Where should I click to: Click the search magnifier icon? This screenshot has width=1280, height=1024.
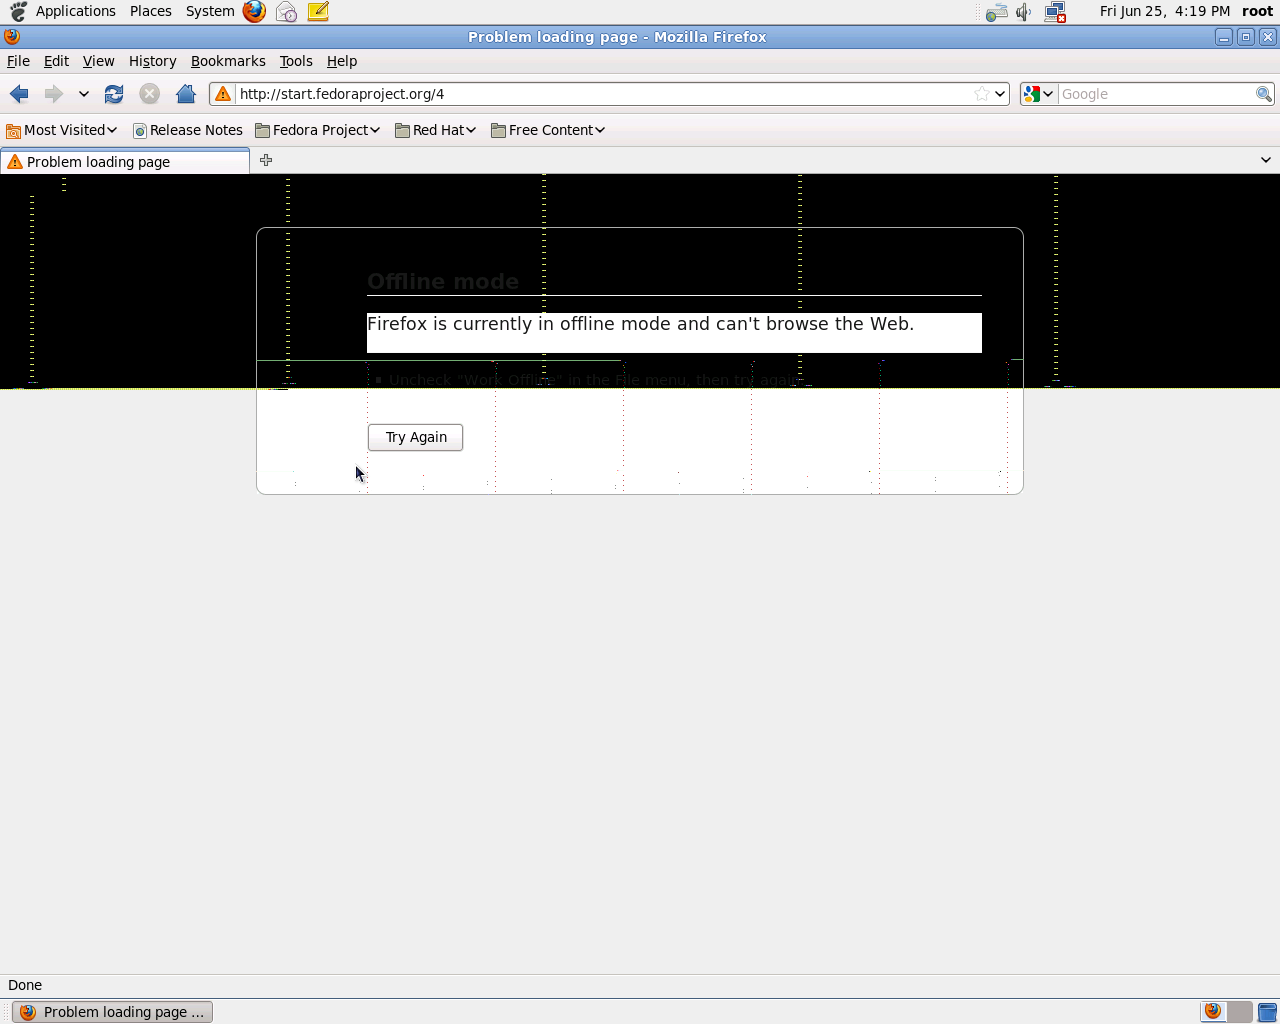coord(1264,94)
